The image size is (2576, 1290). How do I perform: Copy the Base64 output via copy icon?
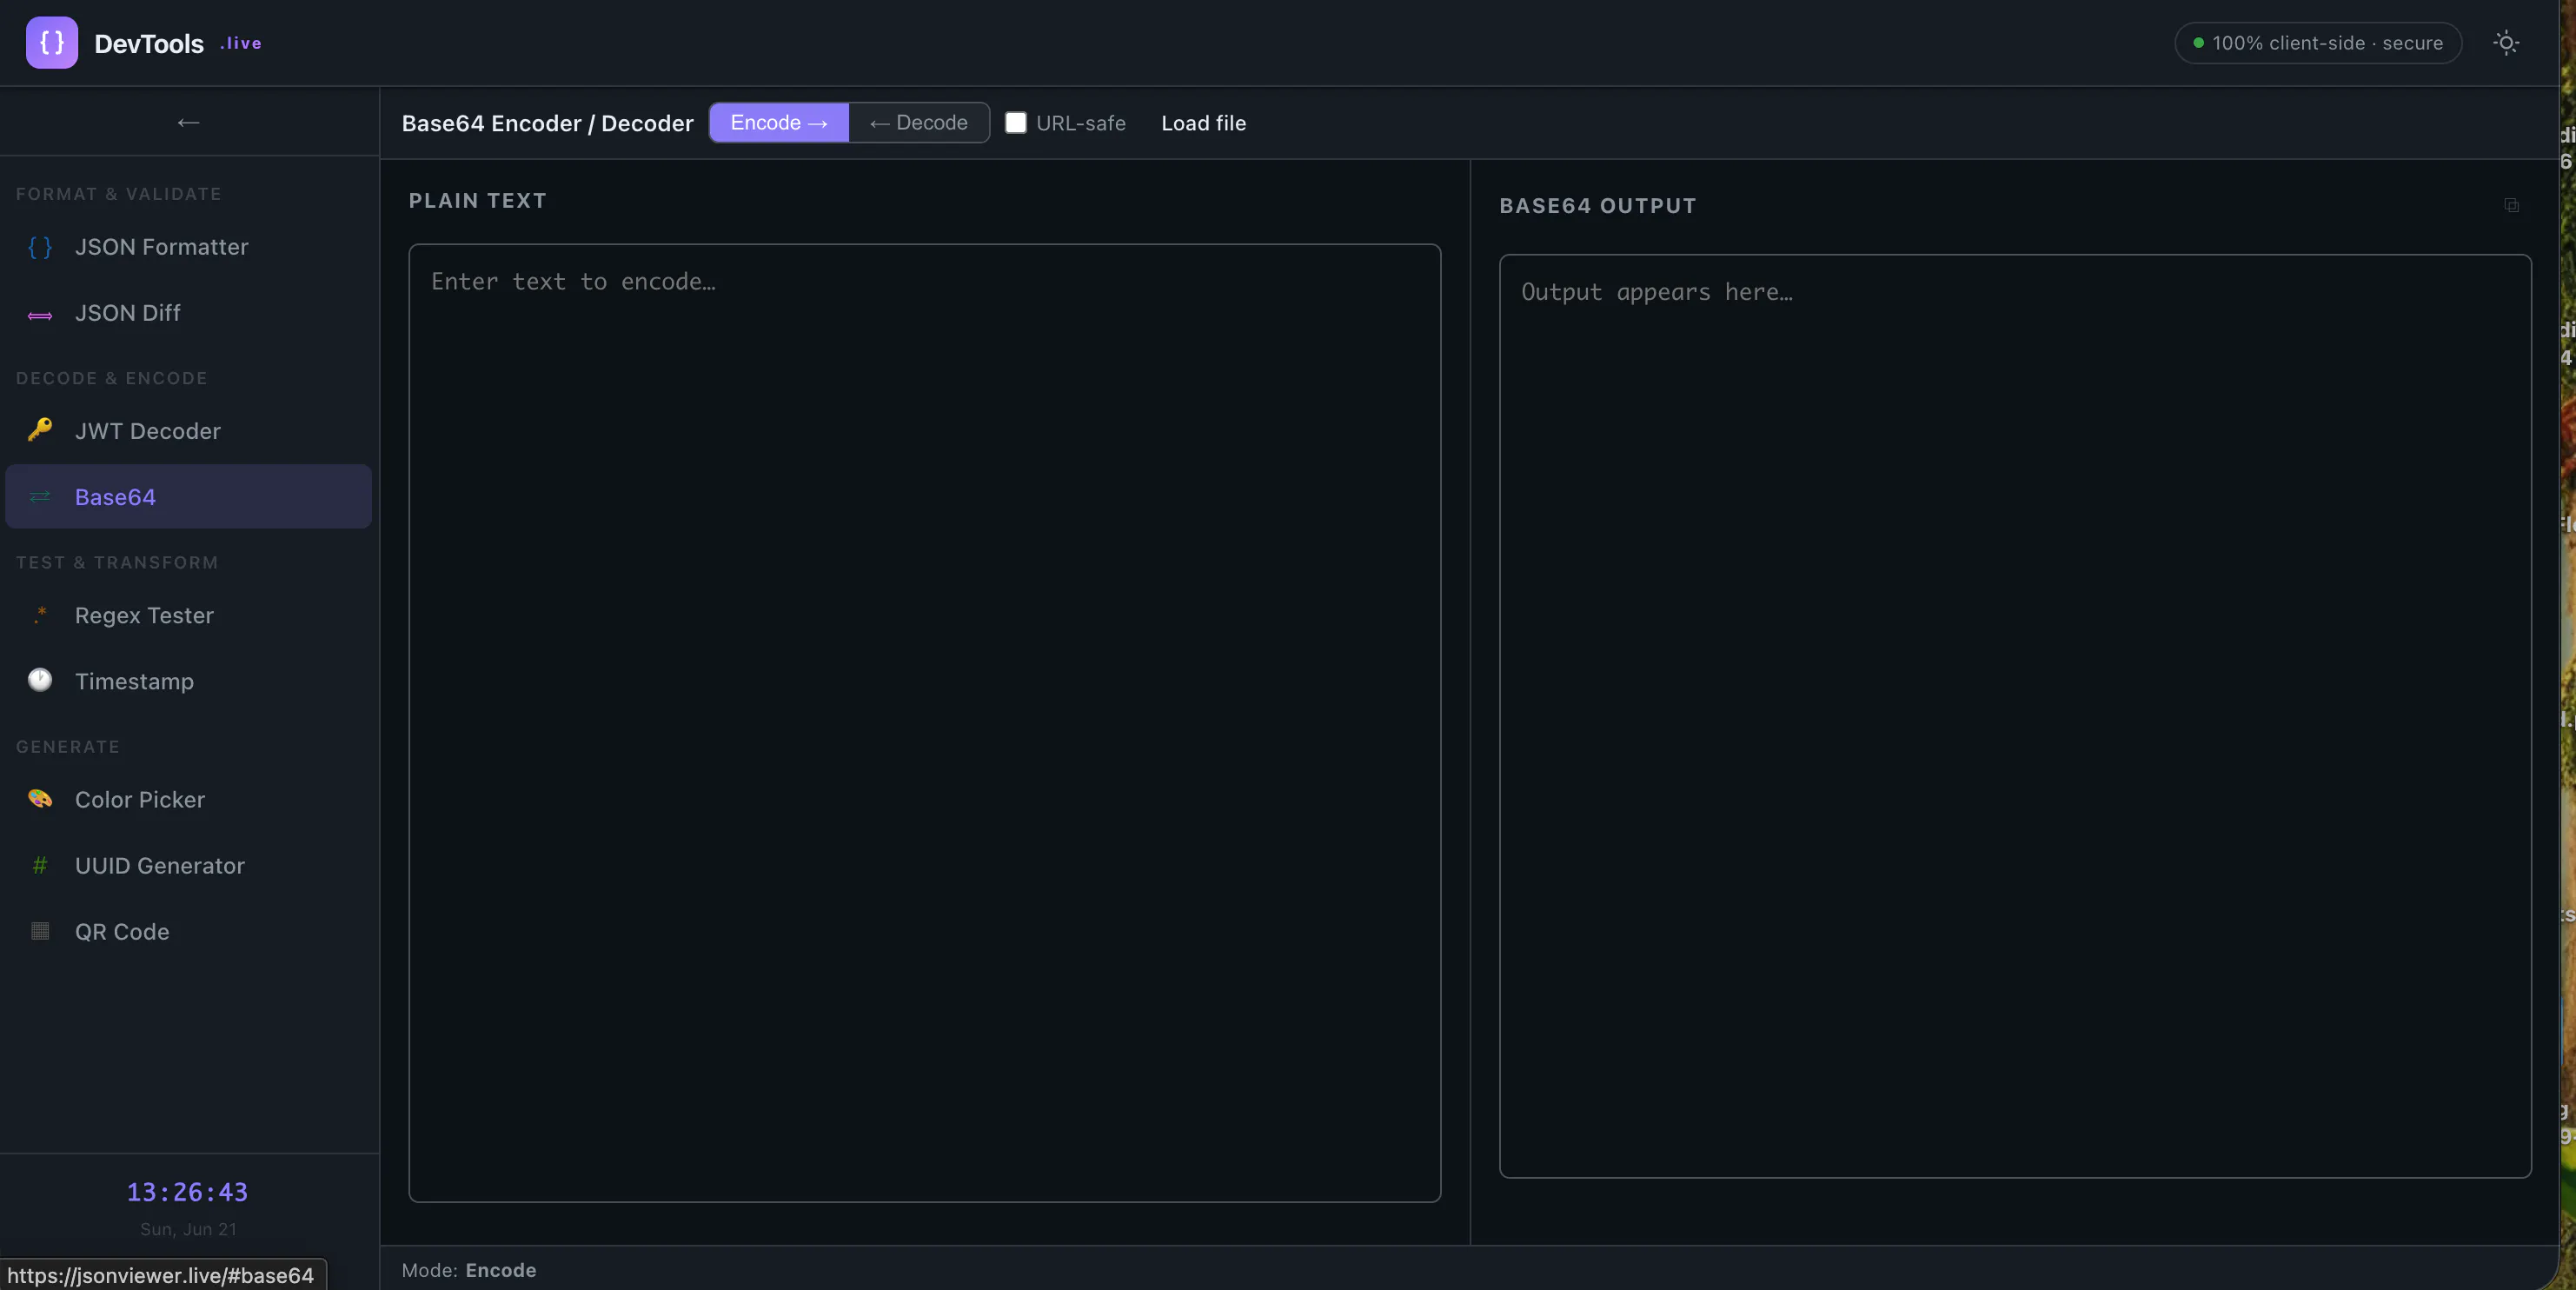point(2511,206)
